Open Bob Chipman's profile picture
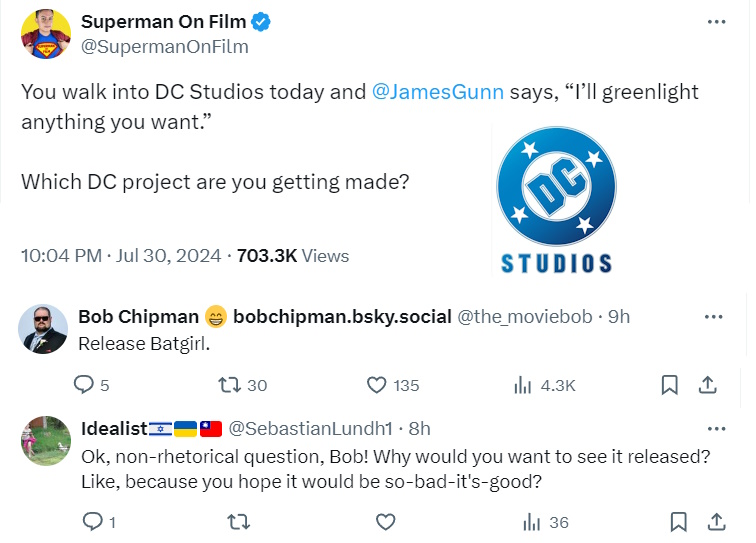Image resolution: width=756 pixels, height=543 pixels. 43,330
